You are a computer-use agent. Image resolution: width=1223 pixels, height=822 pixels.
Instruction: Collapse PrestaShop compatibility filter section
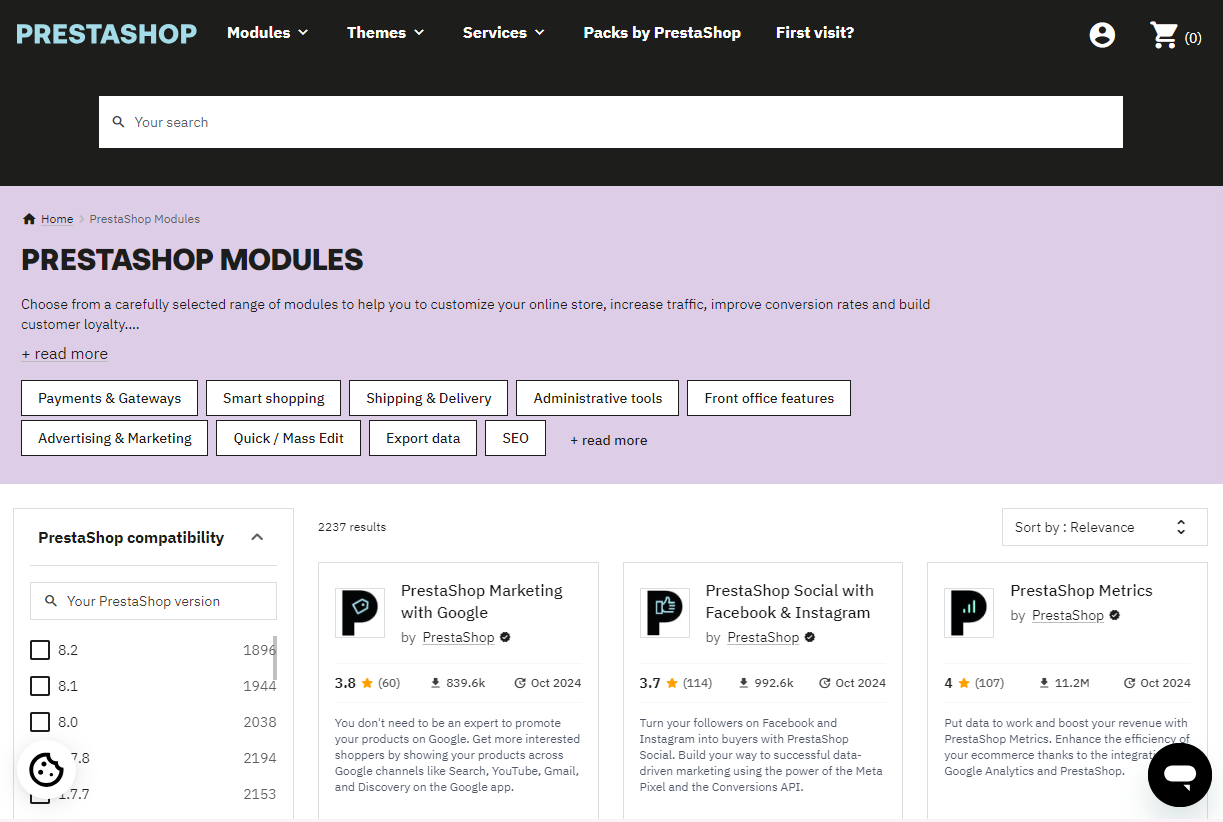pos(257,537)
